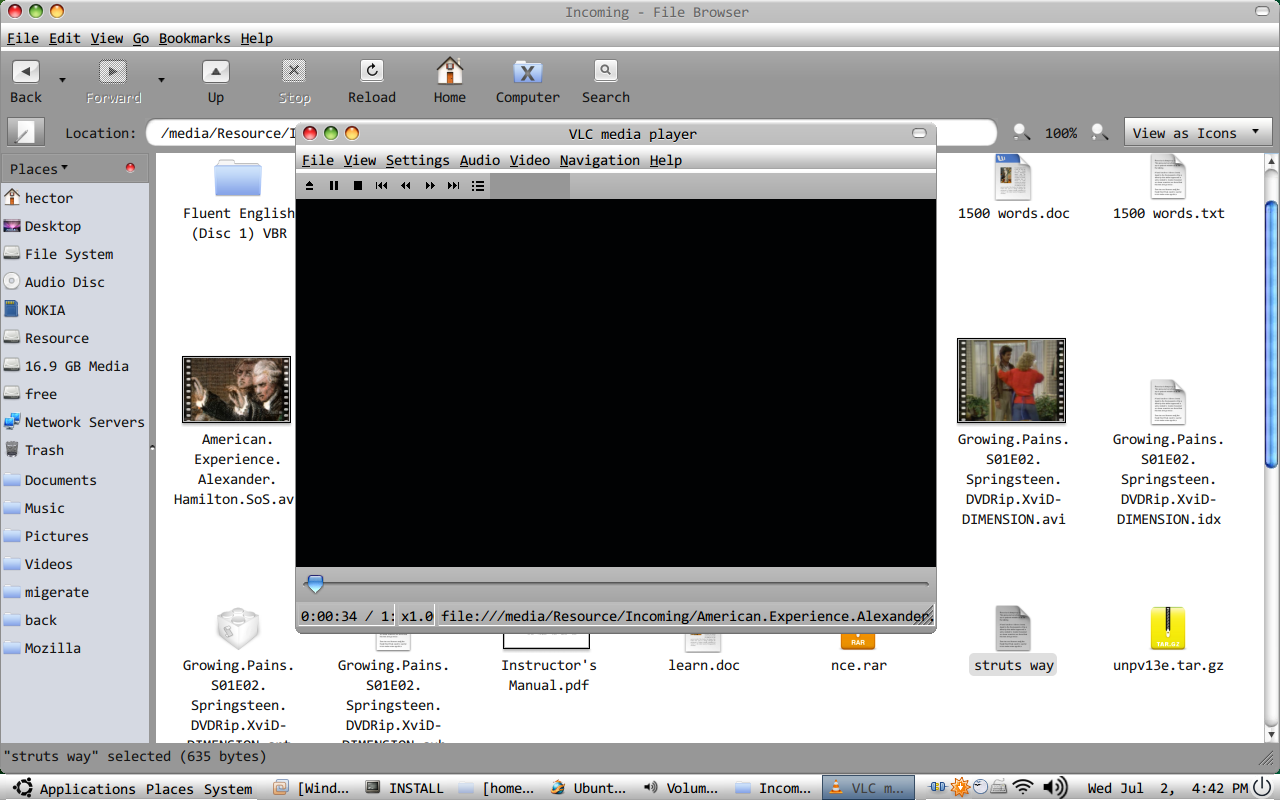Click the VLC seek slider handle

315,583
